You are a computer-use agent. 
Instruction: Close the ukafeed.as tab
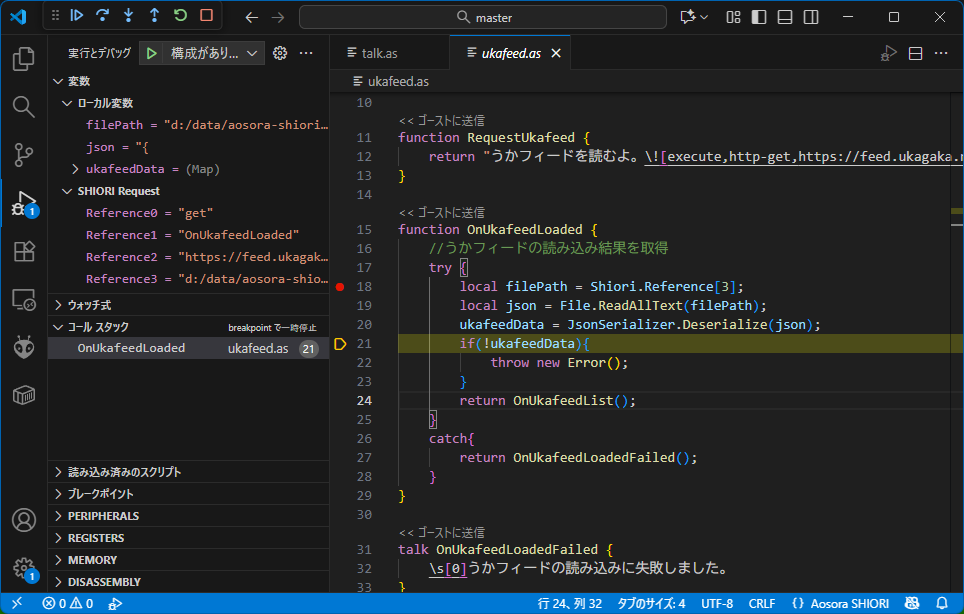click(x=556, y=53)
